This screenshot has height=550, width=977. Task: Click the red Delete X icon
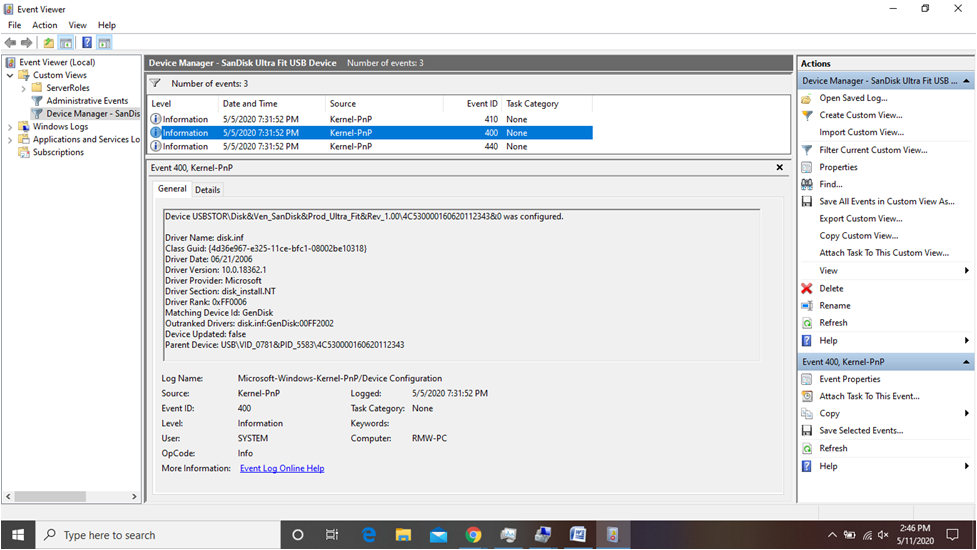click(x=807, y=288)
